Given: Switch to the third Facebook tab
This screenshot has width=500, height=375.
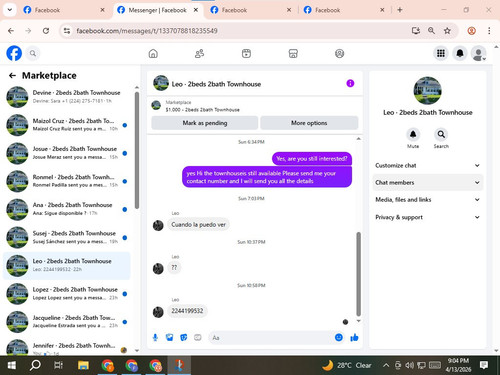Looking at the screenshot, I should coord(250,10).
